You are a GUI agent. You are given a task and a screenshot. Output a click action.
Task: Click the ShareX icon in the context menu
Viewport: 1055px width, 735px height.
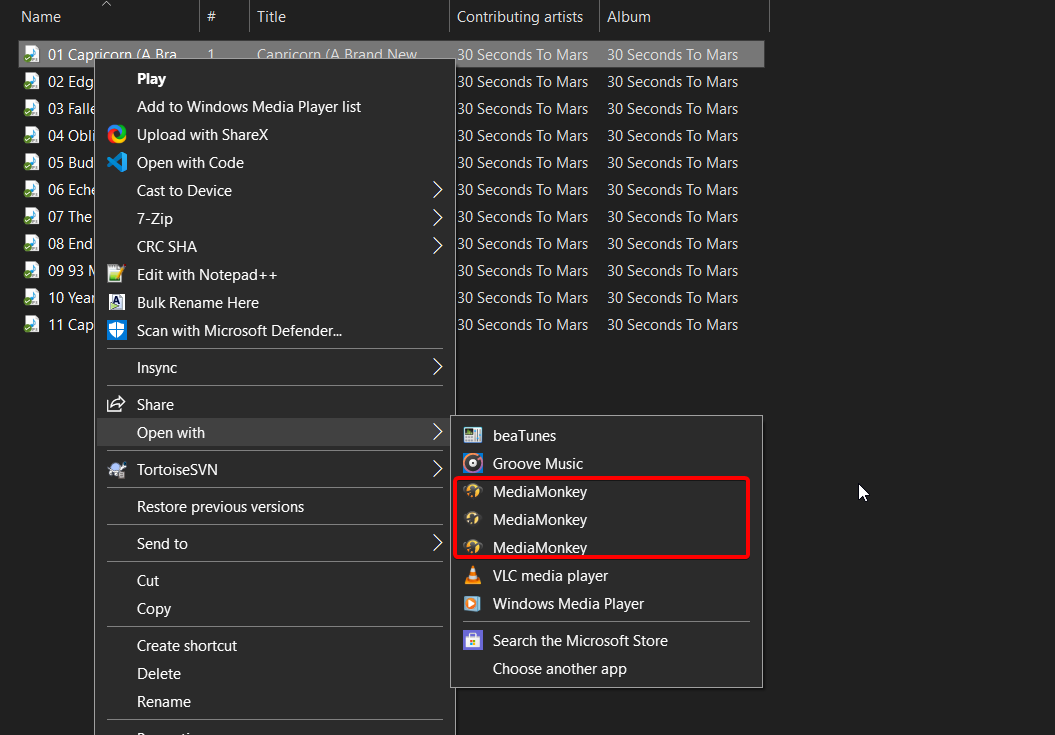pyautogui.click(x=117, y=135)
